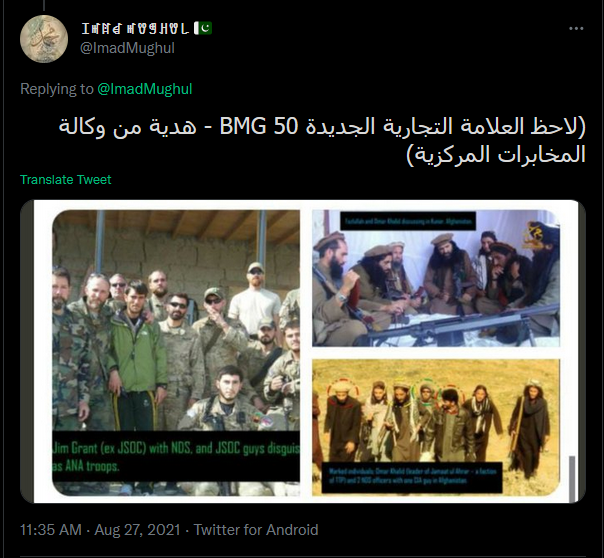
Task: Open the photo of men seated around machine gun
Action: (436, 278)
